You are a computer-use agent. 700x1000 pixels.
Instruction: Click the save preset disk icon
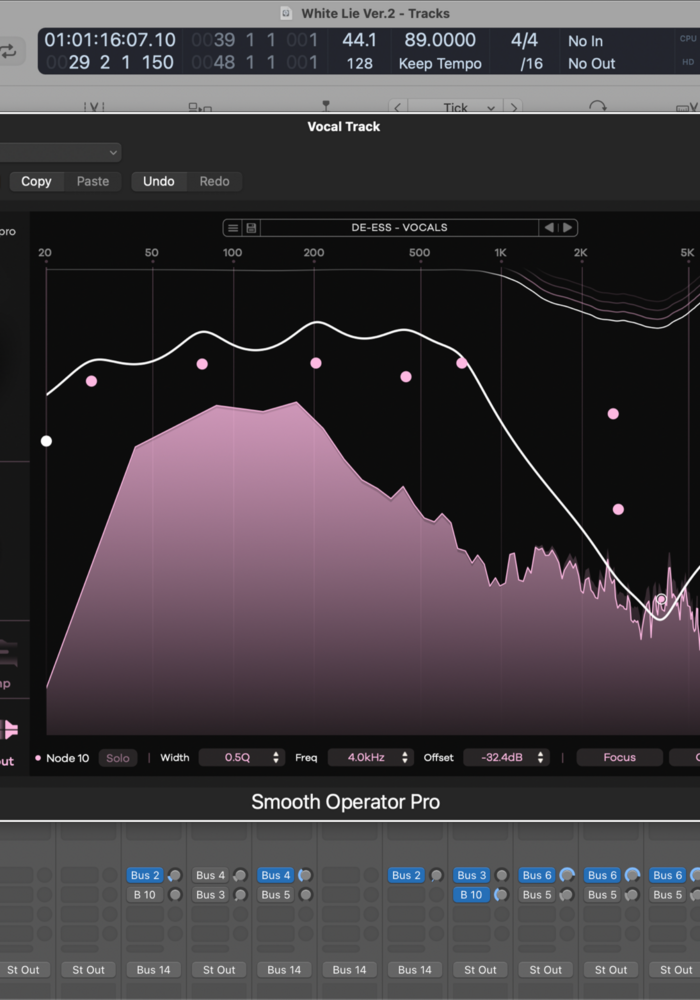(251, 228)
